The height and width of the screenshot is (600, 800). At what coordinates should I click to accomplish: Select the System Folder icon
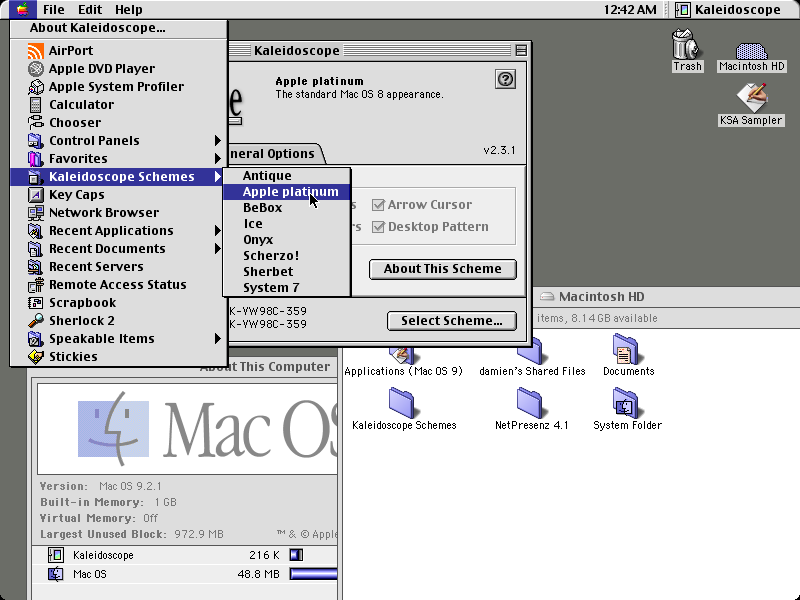pos(626,403)
